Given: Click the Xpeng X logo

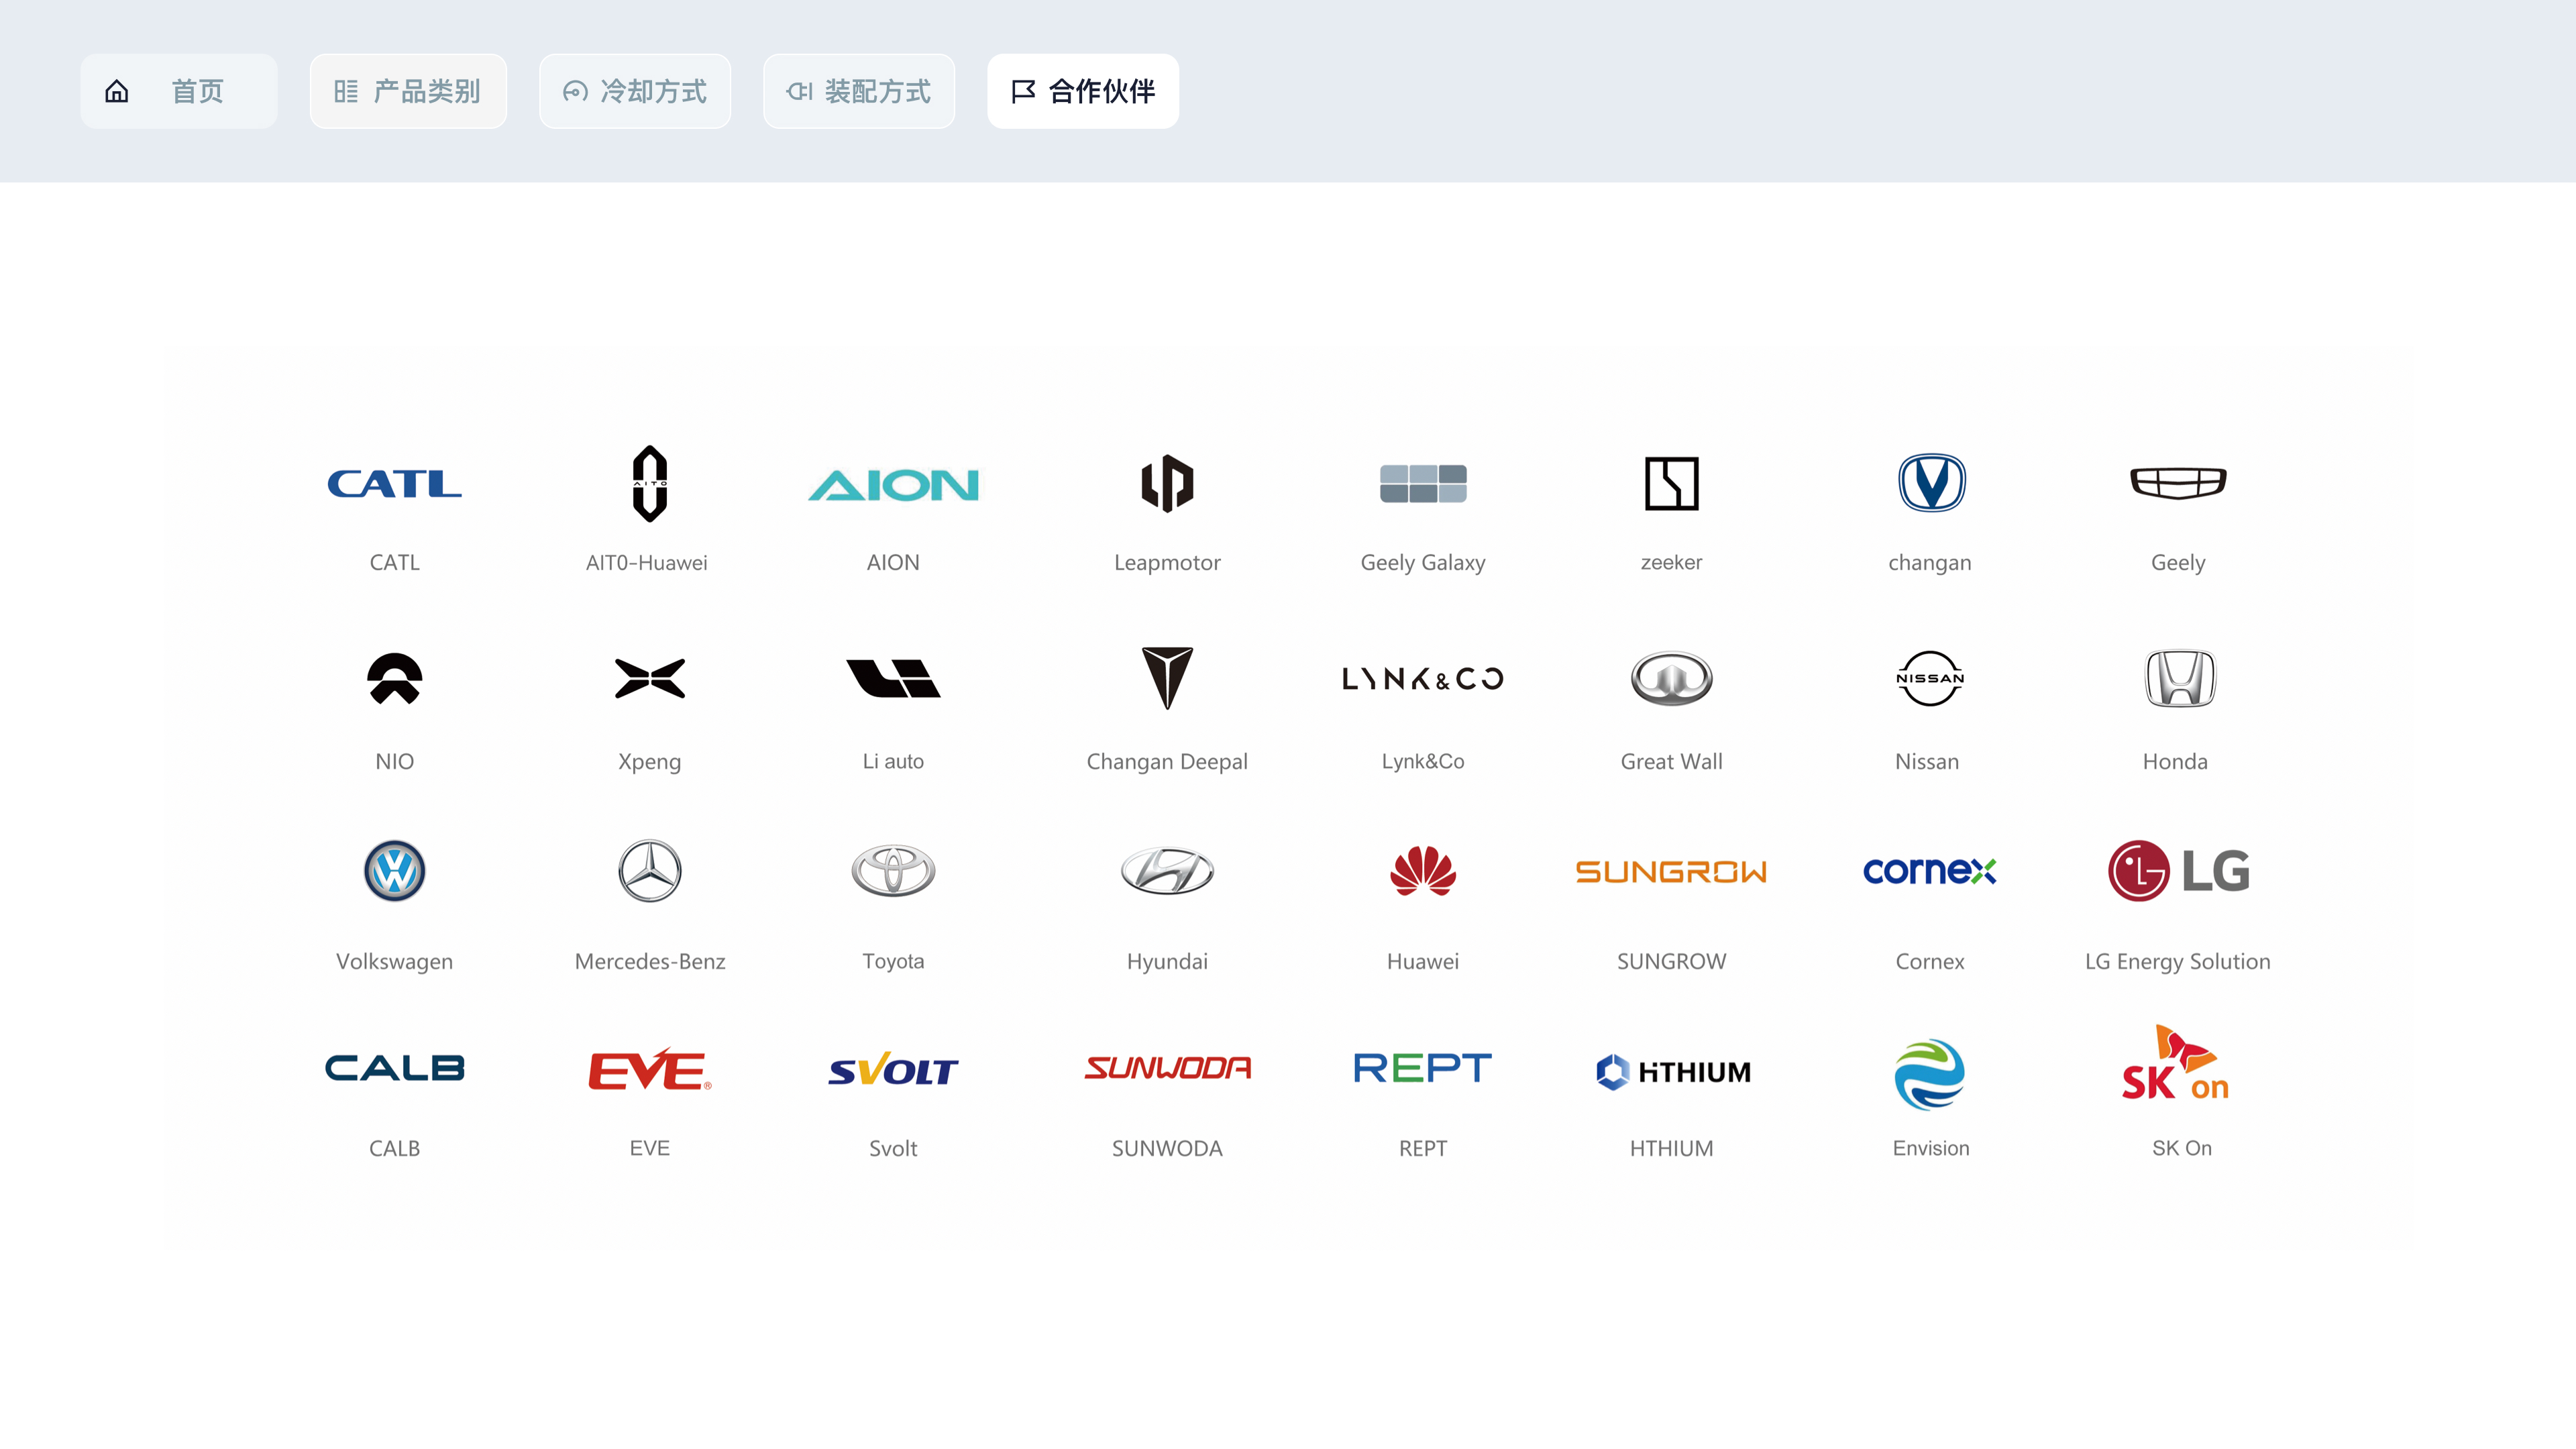Looking at the screenshot, I should click(650, 678).
